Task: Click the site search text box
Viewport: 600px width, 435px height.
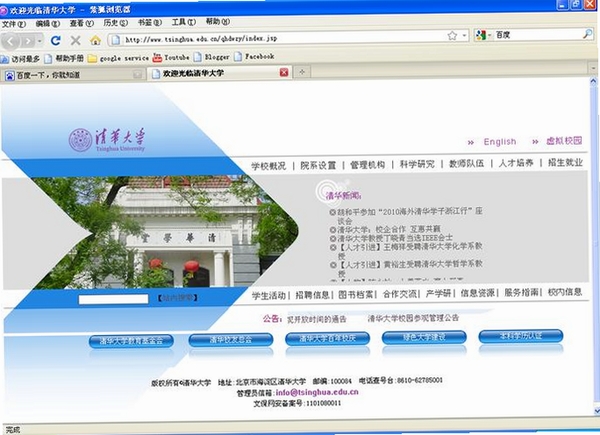Action: (x=113, y=299)
